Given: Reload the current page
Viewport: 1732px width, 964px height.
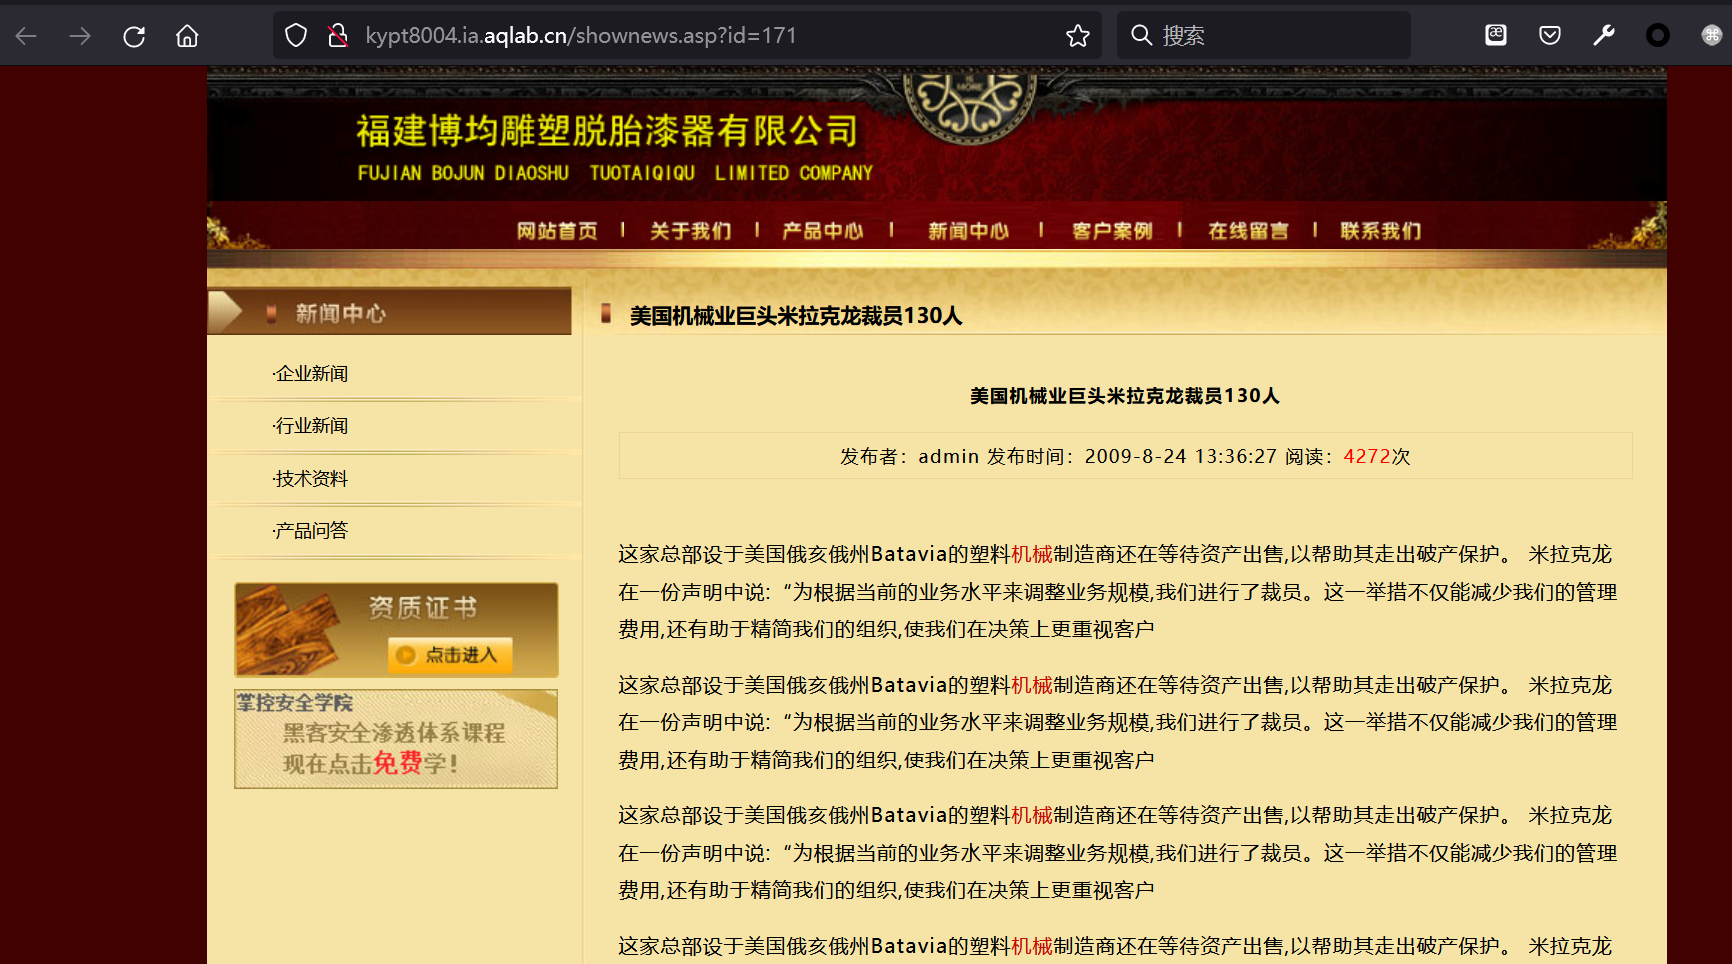Looking at the screenshot, I should click(134, 36).
